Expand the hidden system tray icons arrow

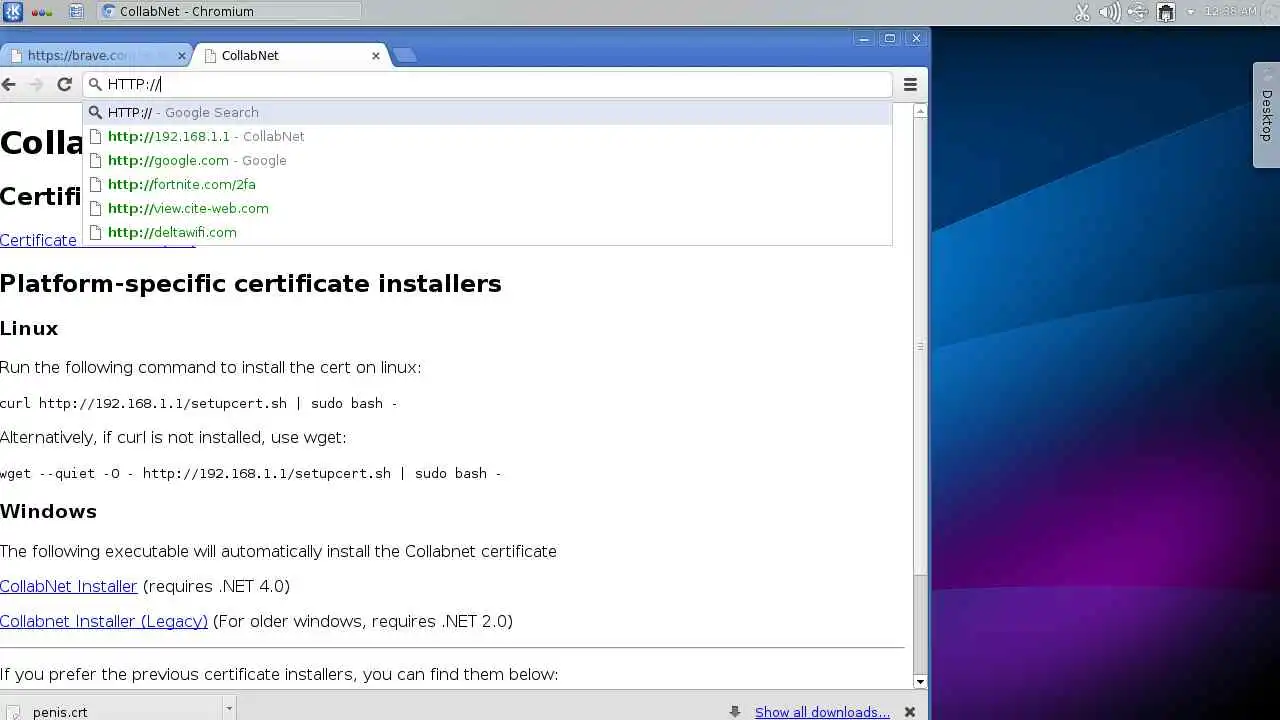(x=1190, y=12)
